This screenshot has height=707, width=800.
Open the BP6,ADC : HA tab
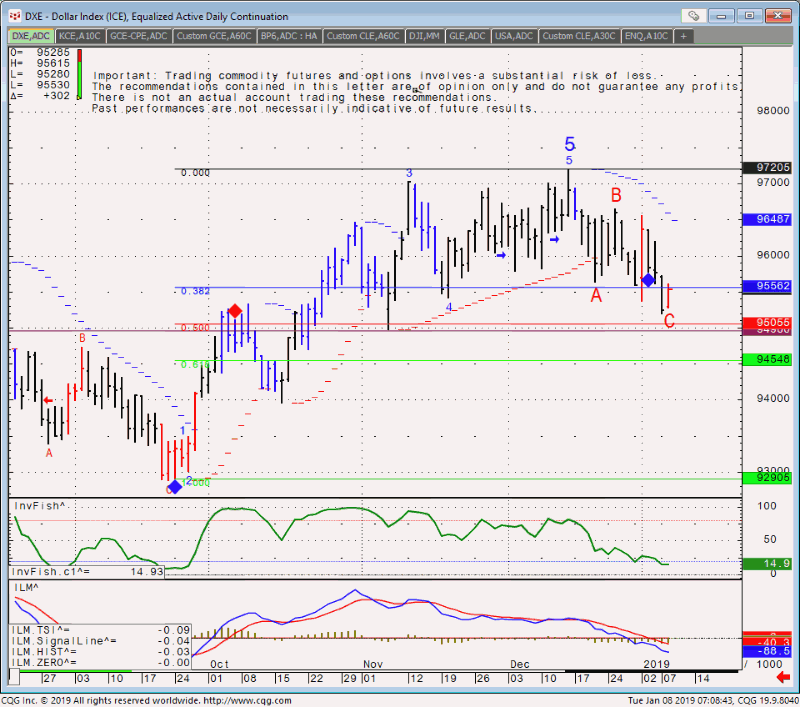point(290,36)
